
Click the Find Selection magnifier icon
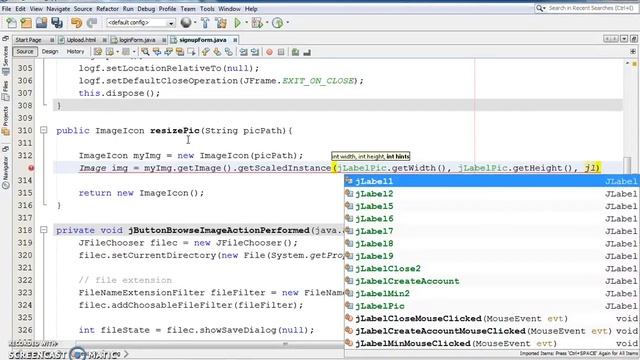145,52
